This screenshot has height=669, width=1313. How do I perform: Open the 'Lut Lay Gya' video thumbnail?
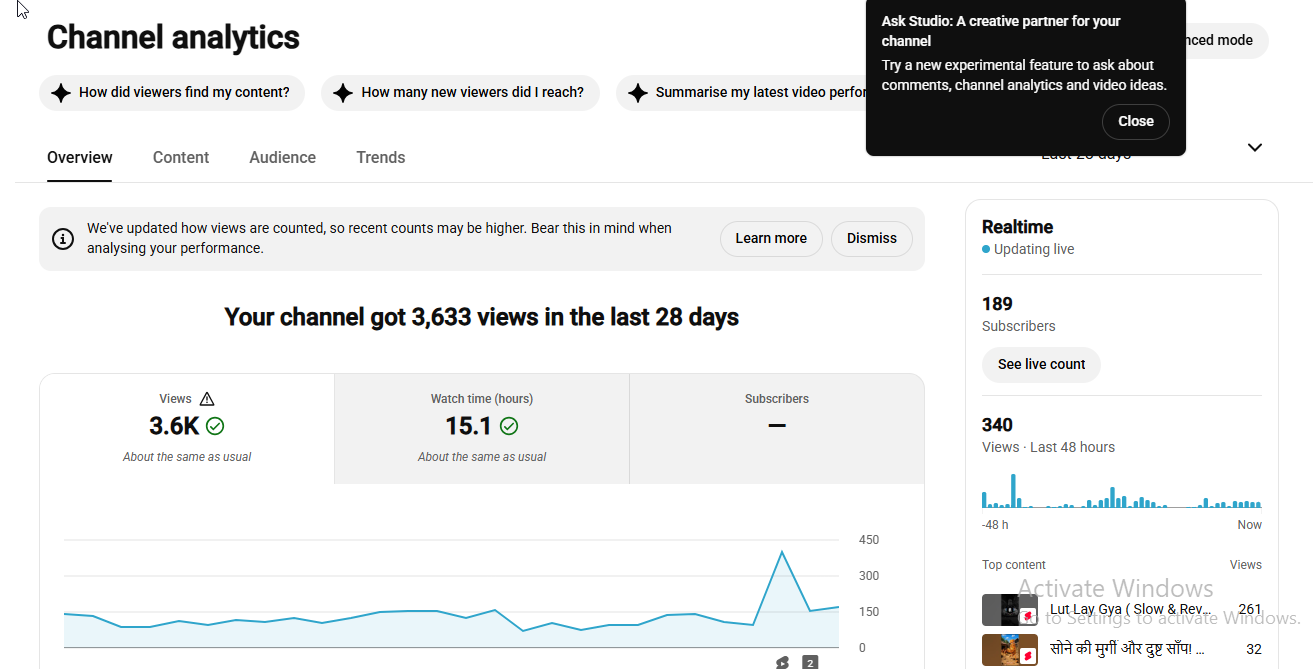pyautogui.click(x=1010, y=610)
